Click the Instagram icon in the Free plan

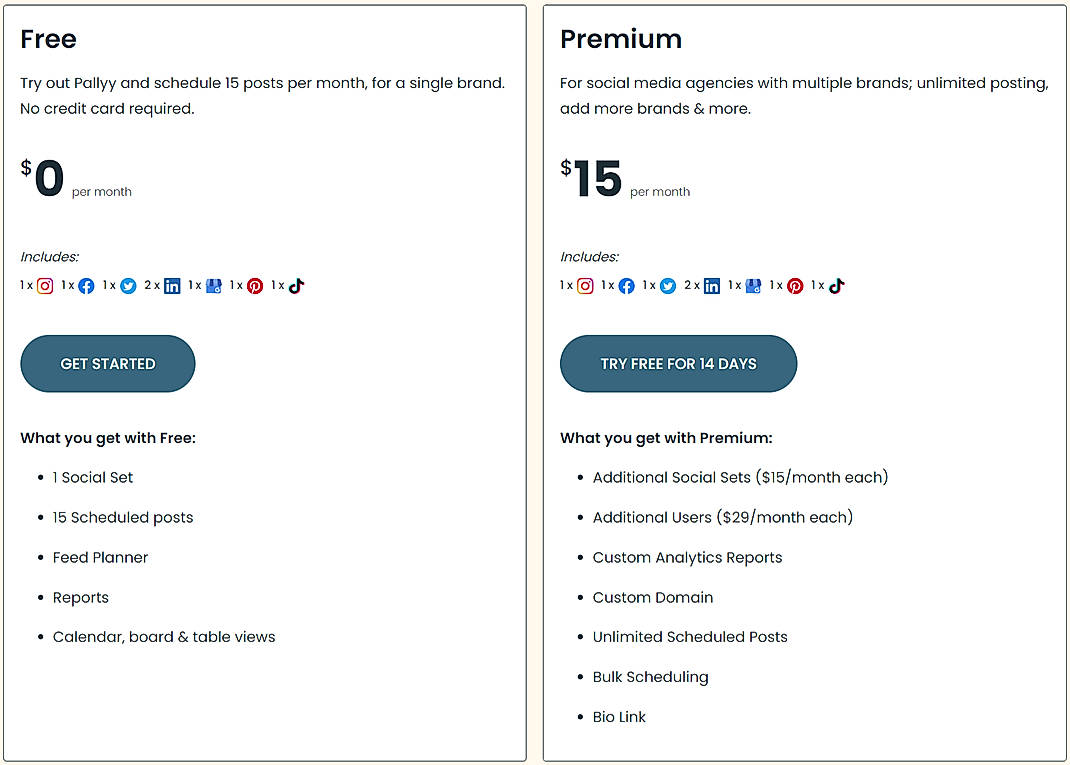[x=45, y=286]
